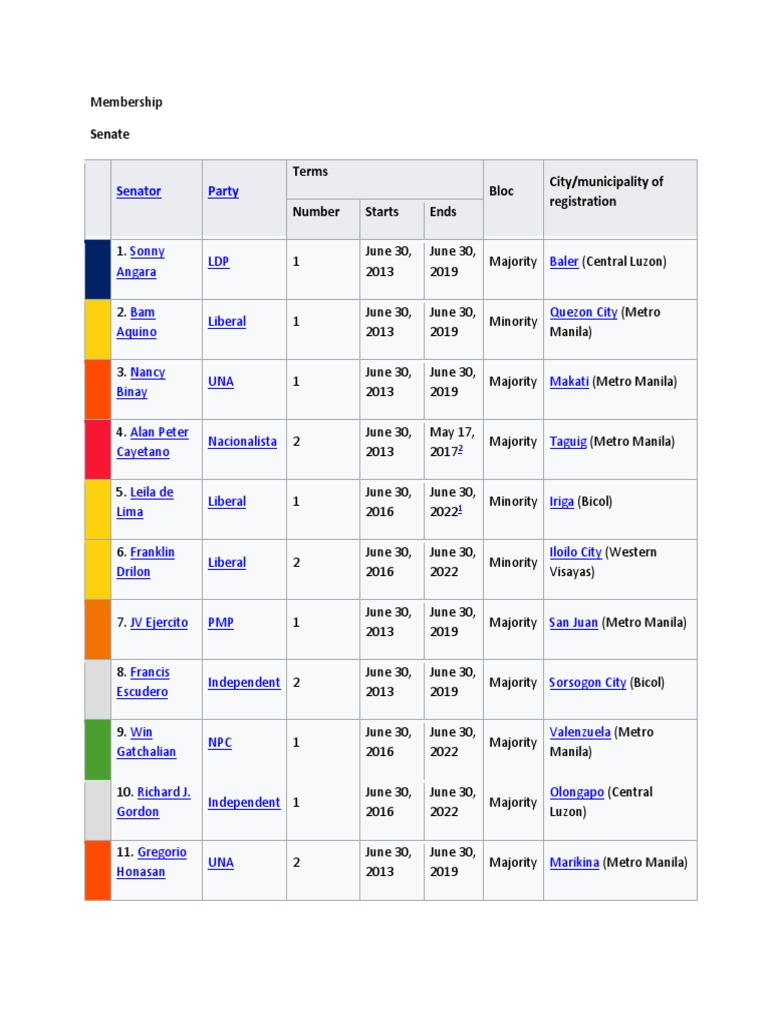Click the Liberal link in Leila de Lima's row
Viewport: 768px width, 1024px height.
point(227,502)
